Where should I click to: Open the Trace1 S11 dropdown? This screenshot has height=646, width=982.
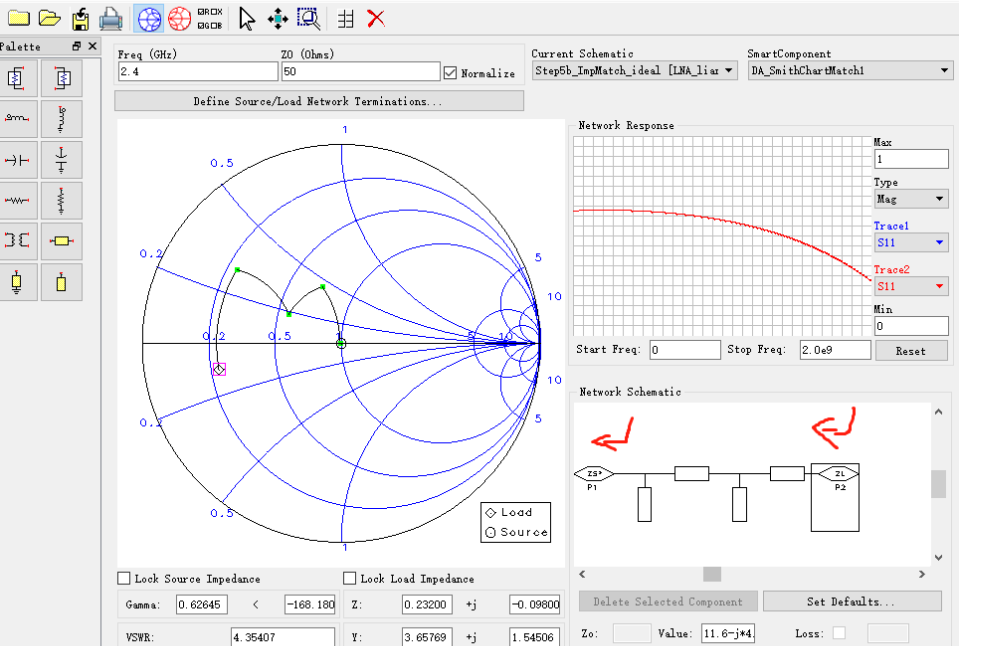pyautogui.click(x=911, y=242)
